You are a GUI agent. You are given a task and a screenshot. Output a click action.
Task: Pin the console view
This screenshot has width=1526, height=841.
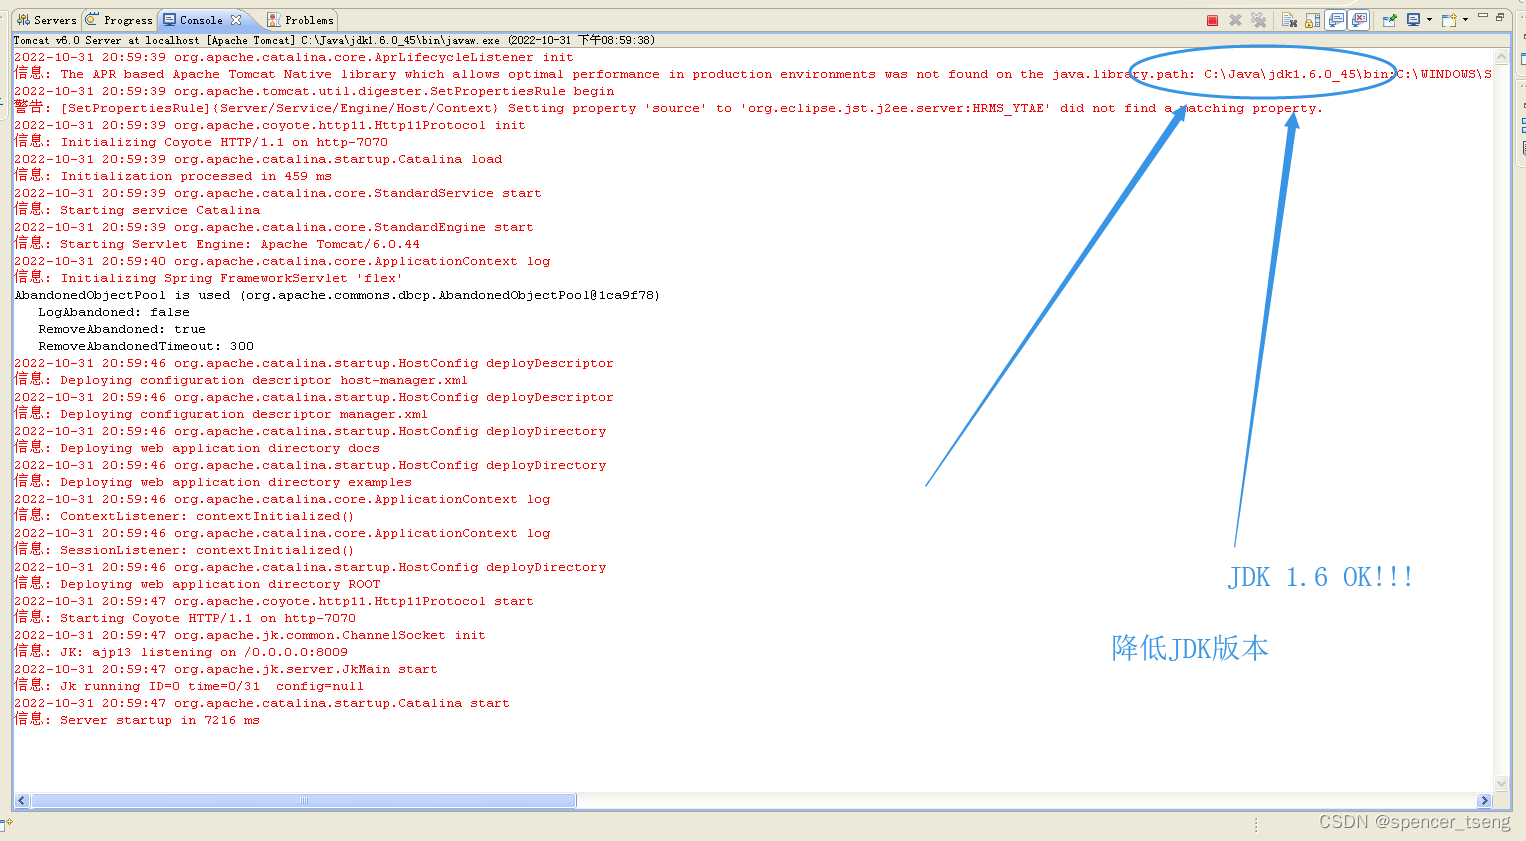pos(1388,18)
